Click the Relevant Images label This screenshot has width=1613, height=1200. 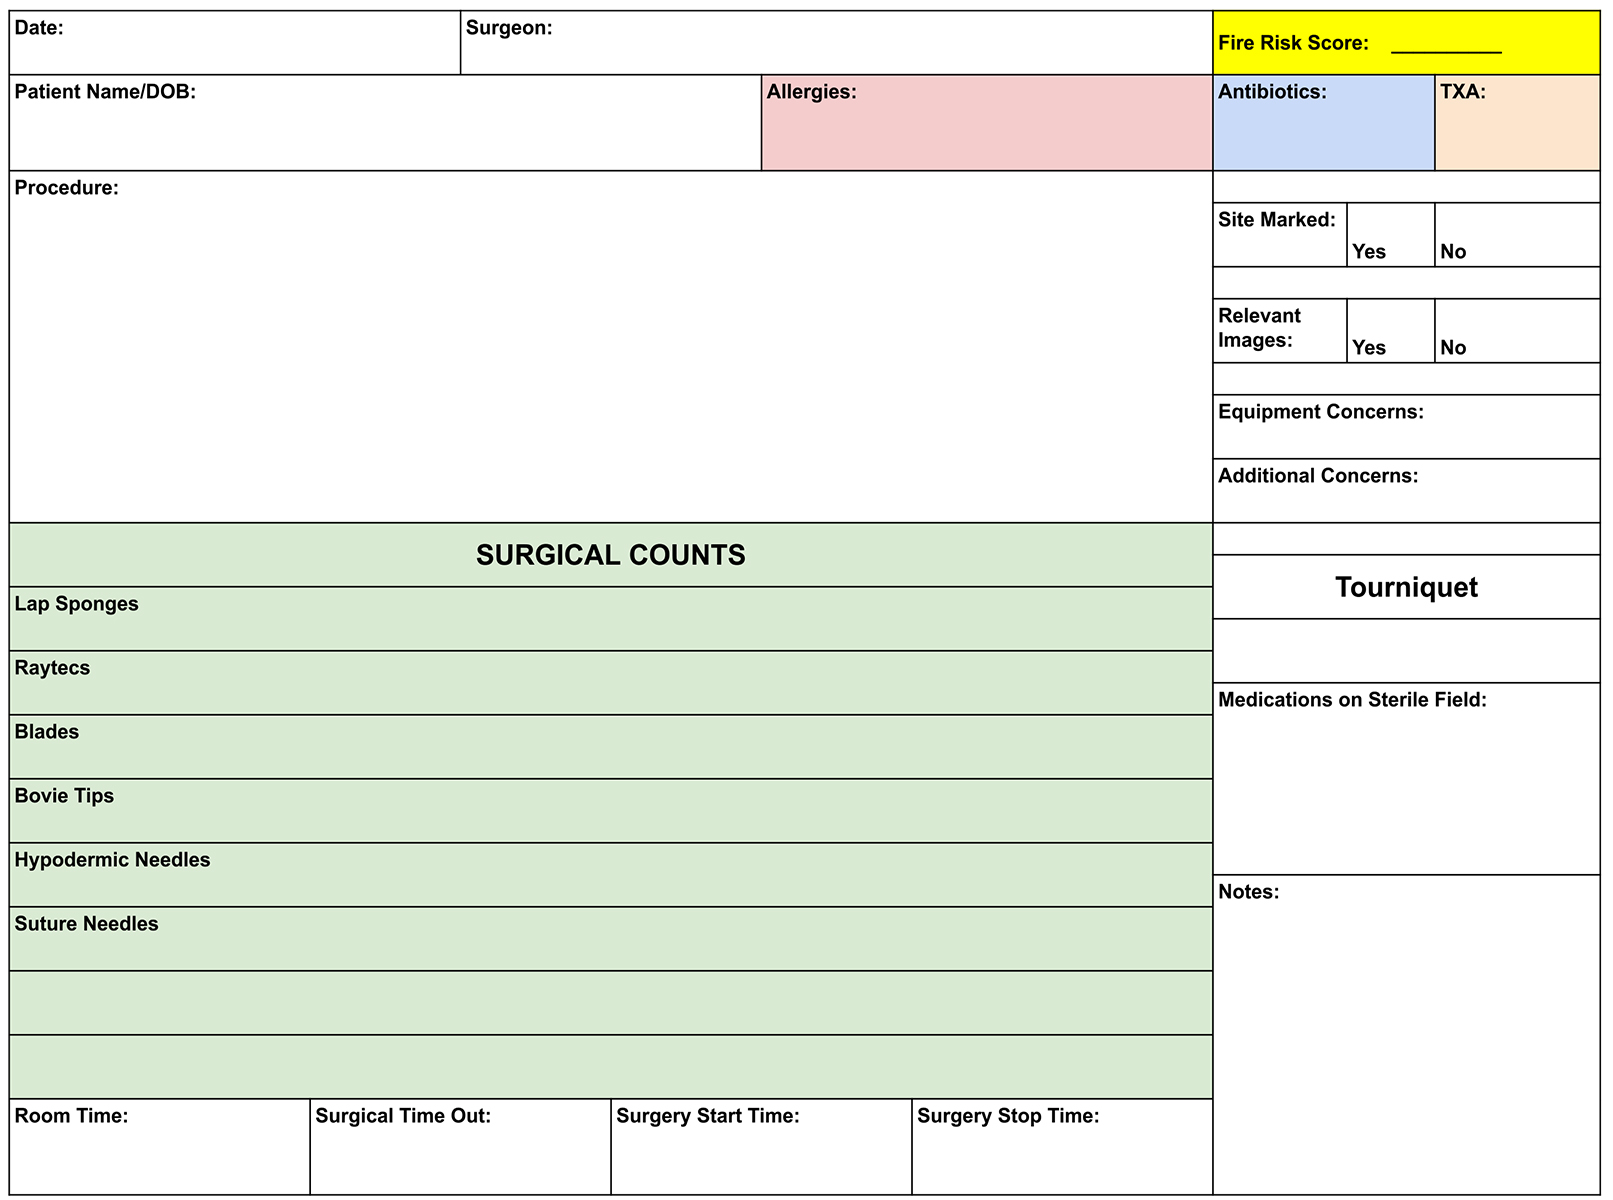coord(1259,328)
